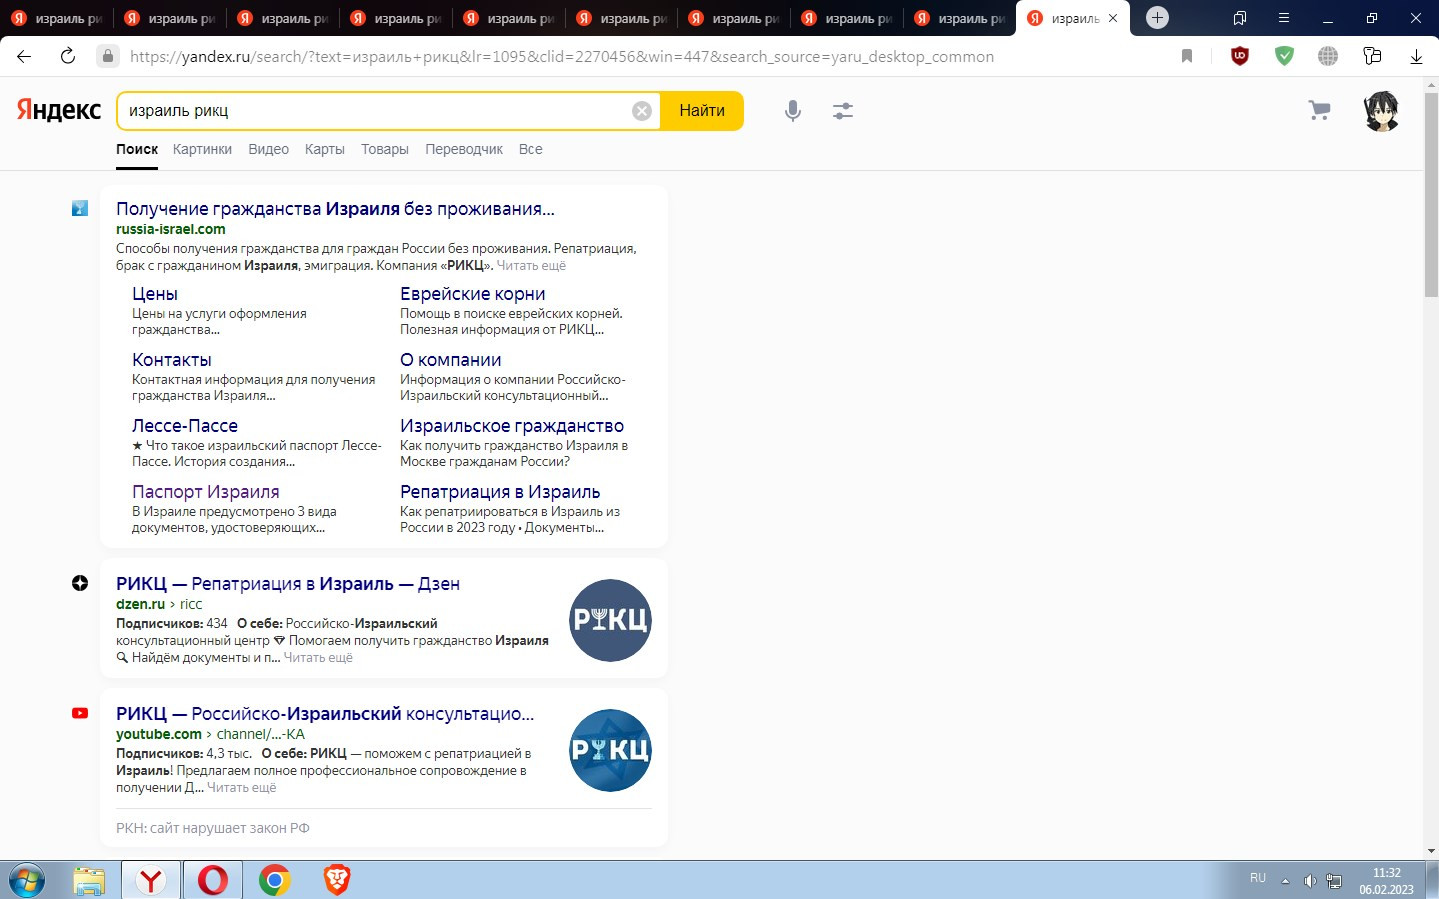1439x899 pixels.
Task: Switch to the Видео tab
Action: [x=268, y=149]
